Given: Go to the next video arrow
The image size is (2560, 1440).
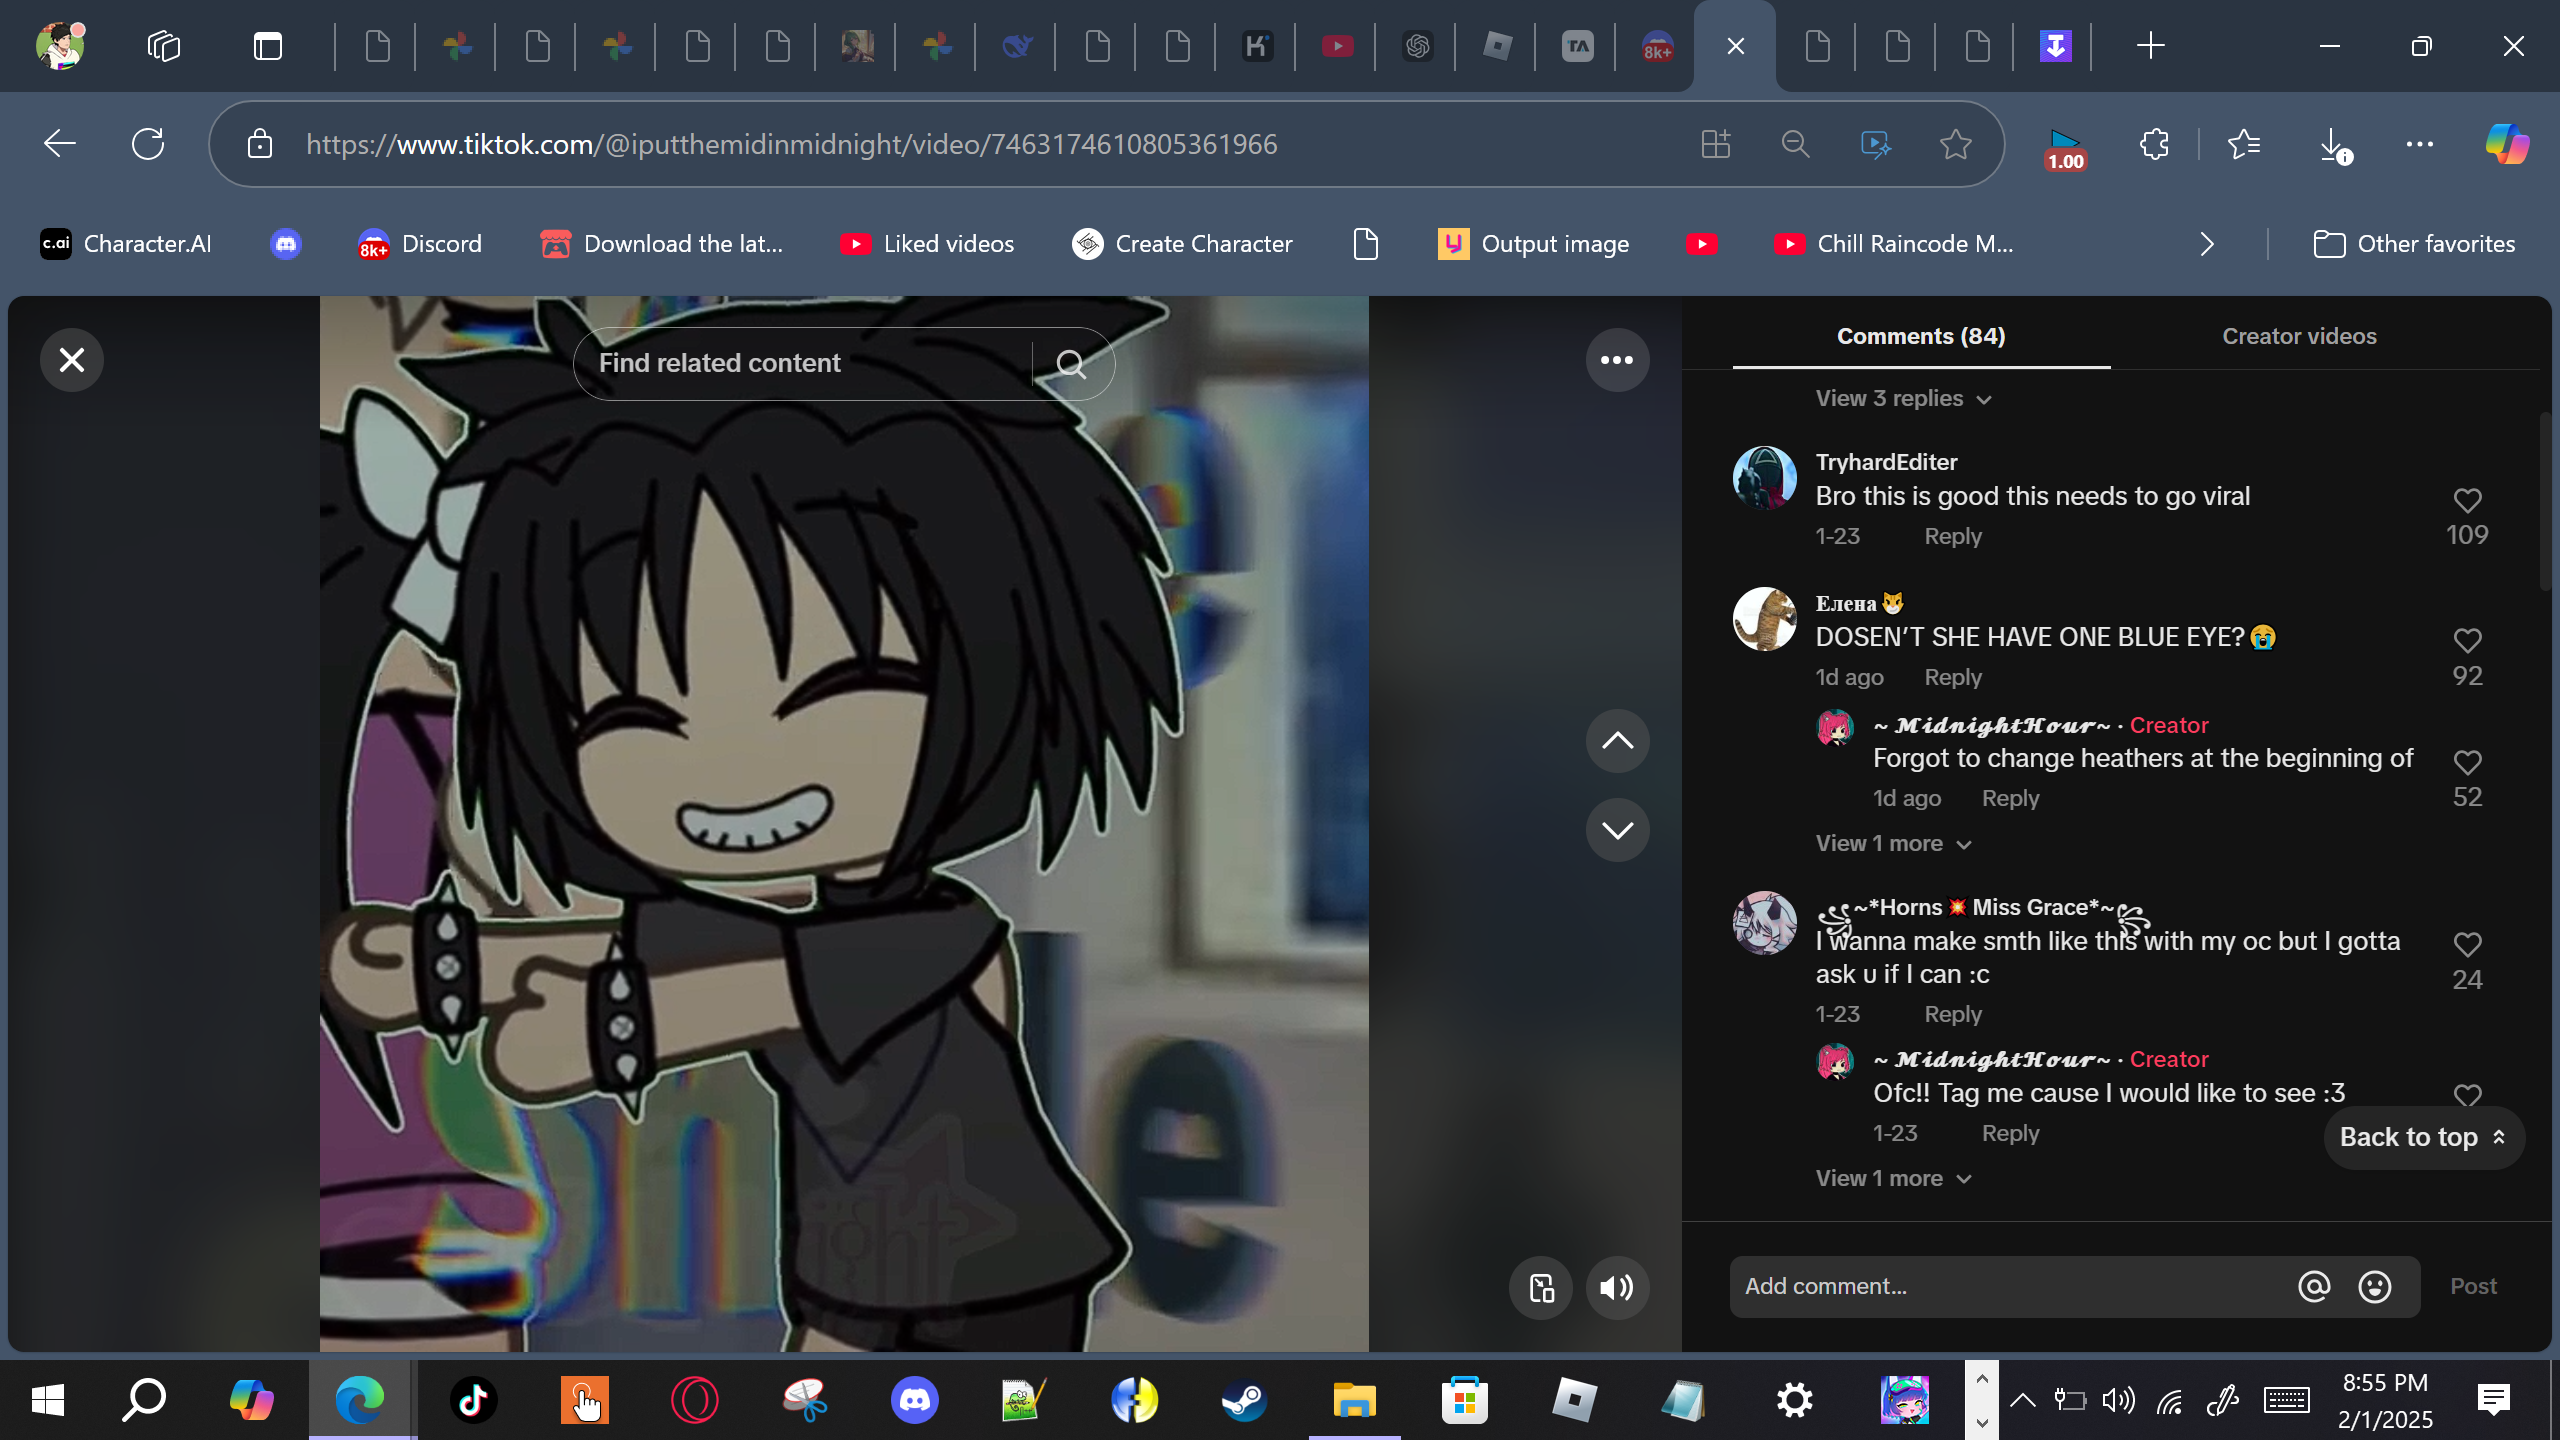Looking at the screenshot, I should coord(1617,830).
